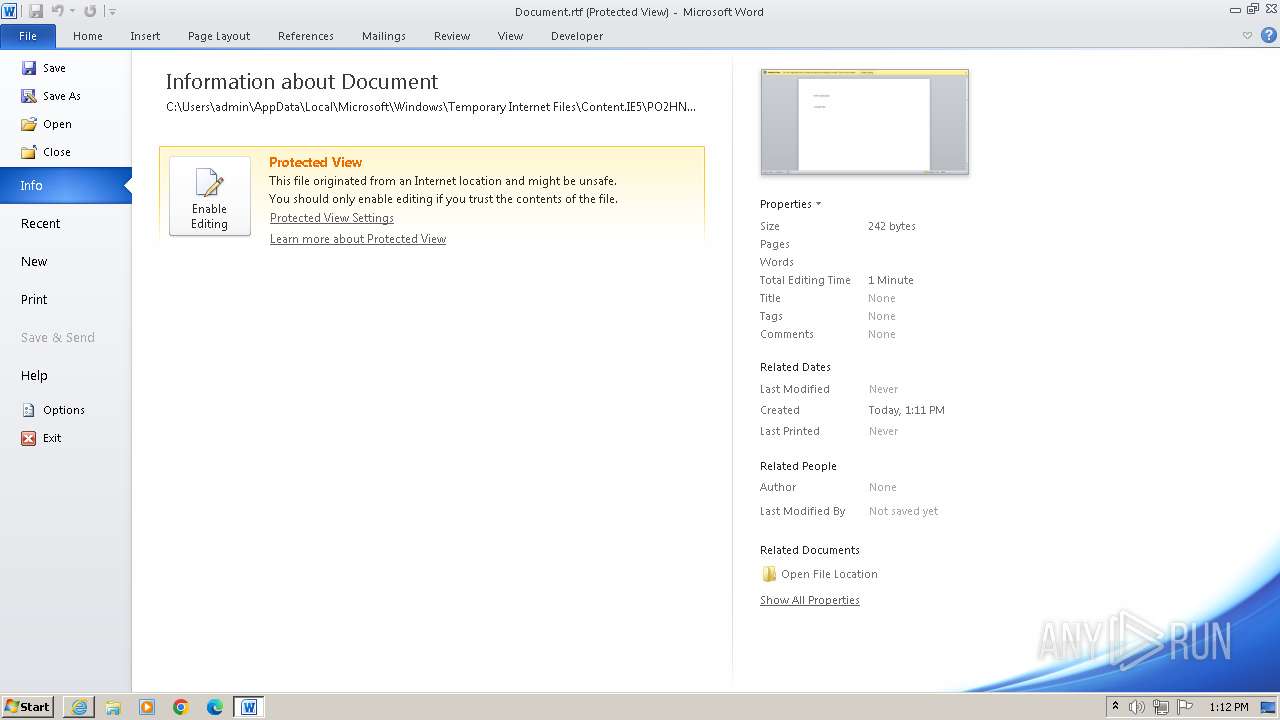Click the taskbar clock showing 1:12 PM
Screen dimensions: 1280x720
[x=1228, y=707]
